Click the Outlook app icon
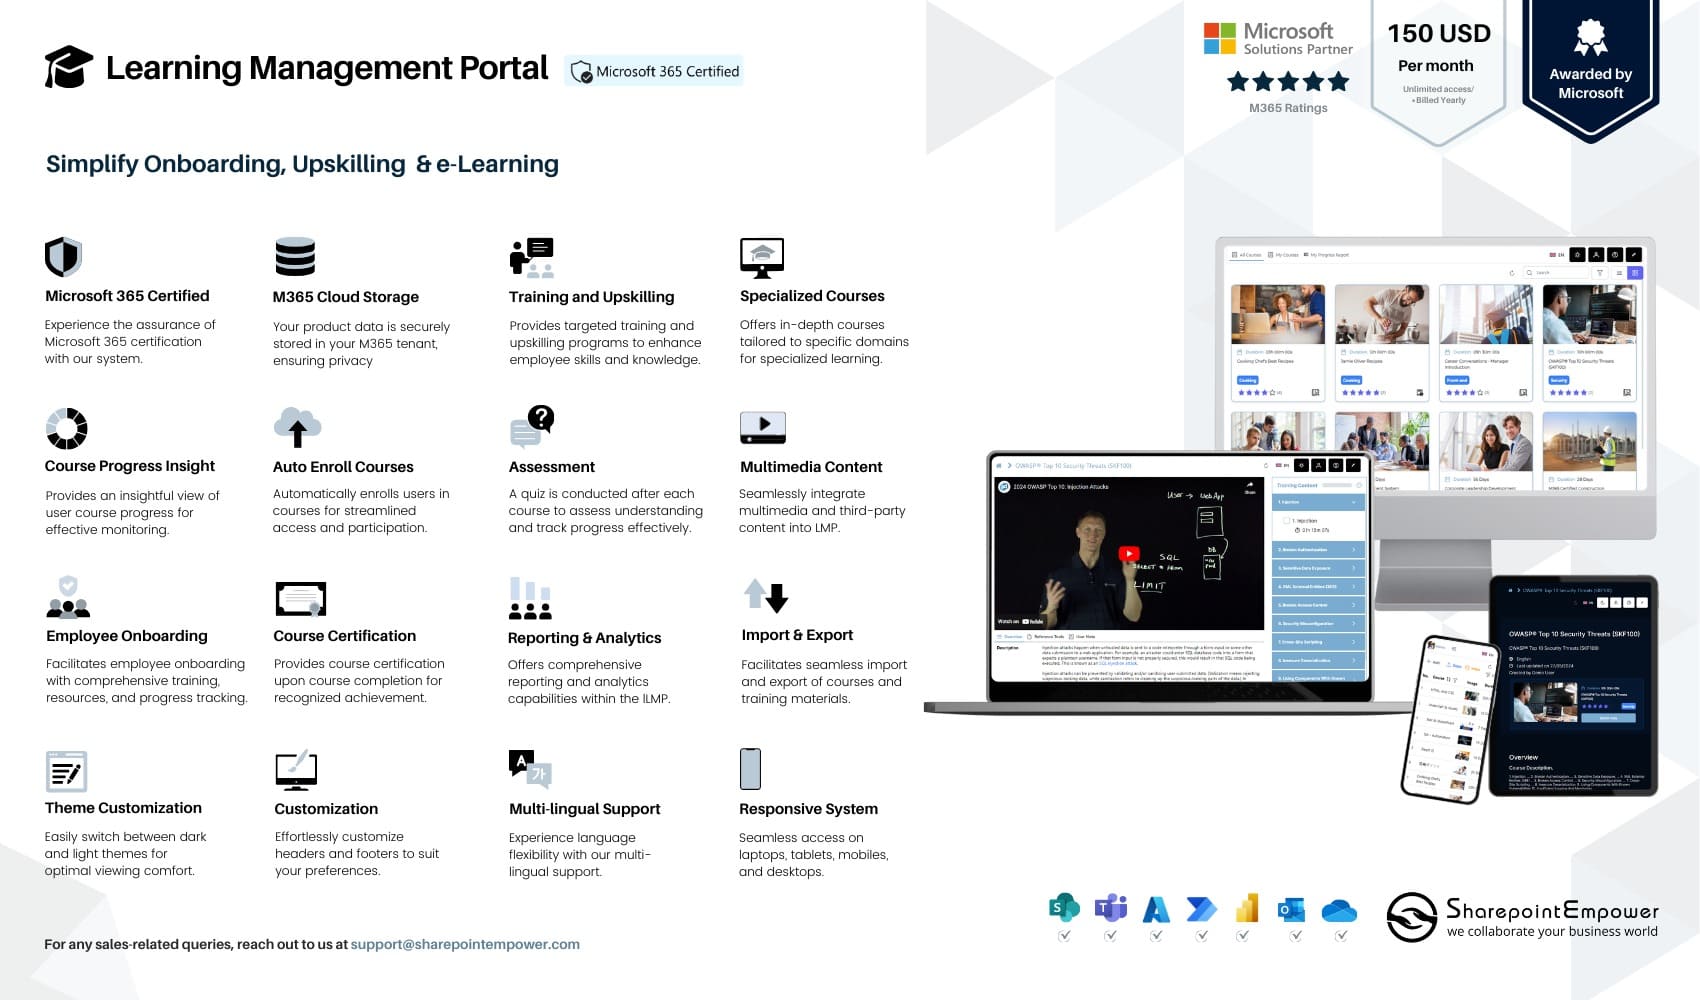The image size is (1700, 1000). click(x=1291, y=909)
